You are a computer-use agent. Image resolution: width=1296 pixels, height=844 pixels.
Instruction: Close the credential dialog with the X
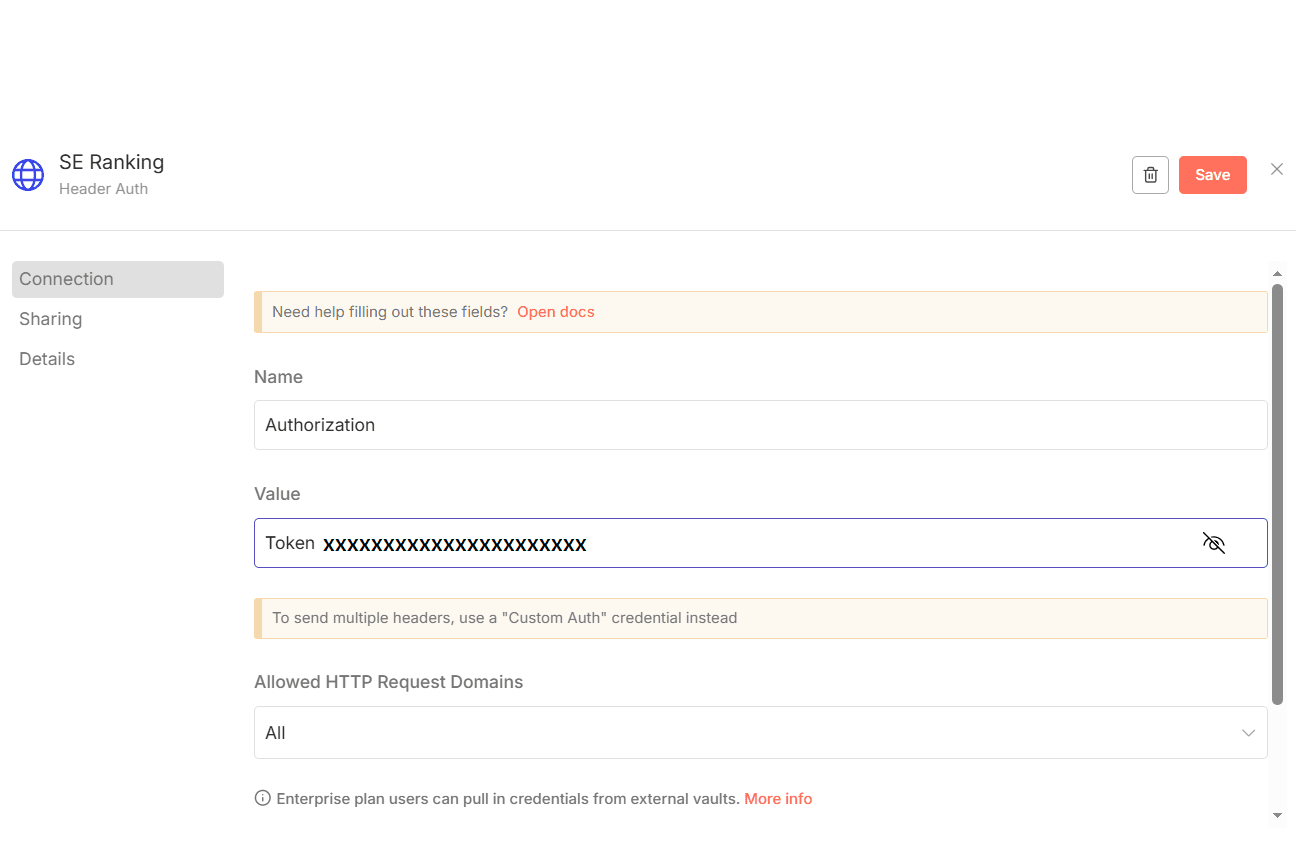point(1277,169)
